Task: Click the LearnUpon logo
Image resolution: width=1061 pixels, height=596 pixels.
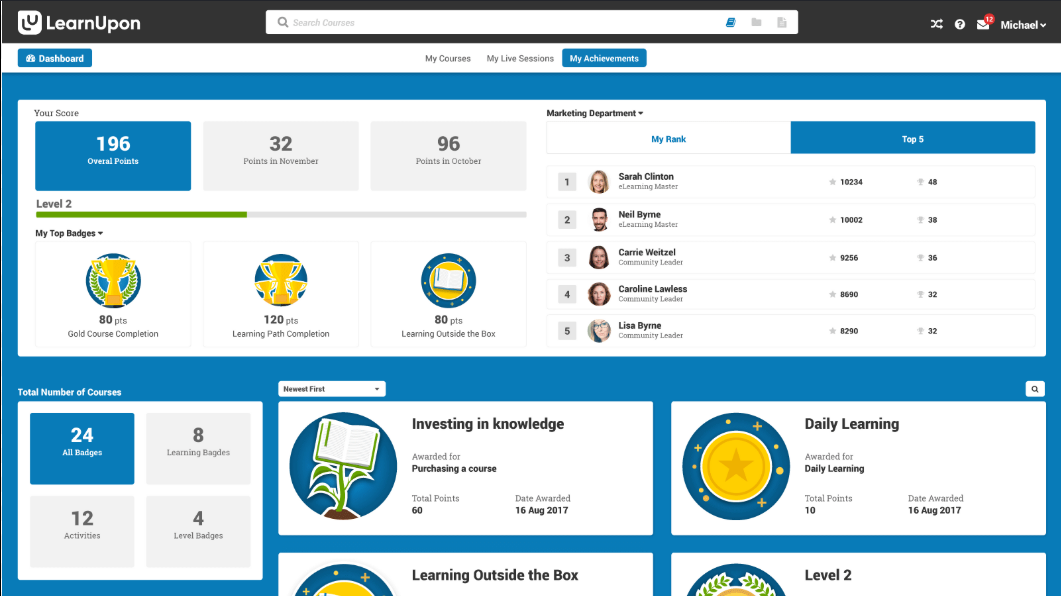Action: click(x=79, y=23)
